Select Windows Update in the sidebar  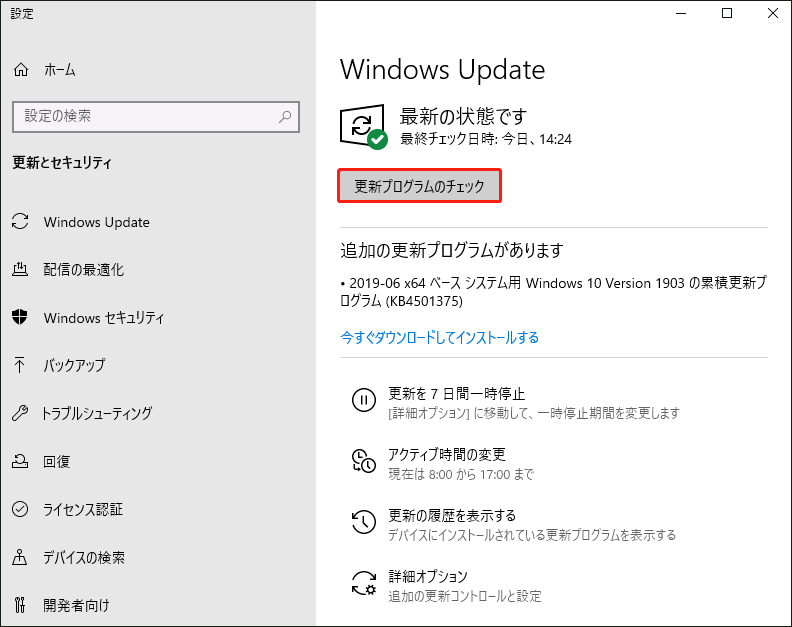(x=96, y=222)
